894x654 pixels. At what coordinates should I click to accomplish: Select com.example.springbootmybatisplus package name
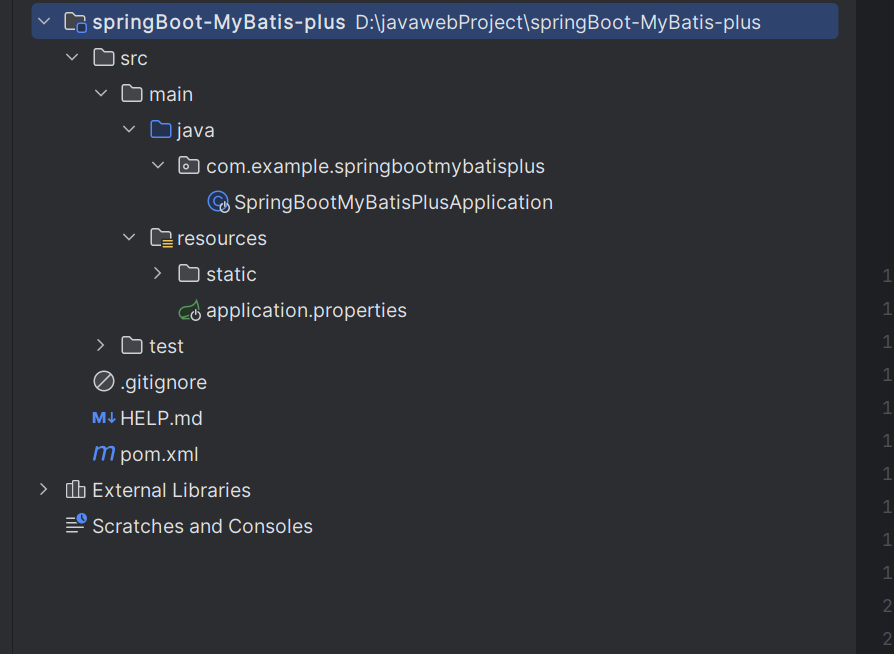(x=375, y=166)
